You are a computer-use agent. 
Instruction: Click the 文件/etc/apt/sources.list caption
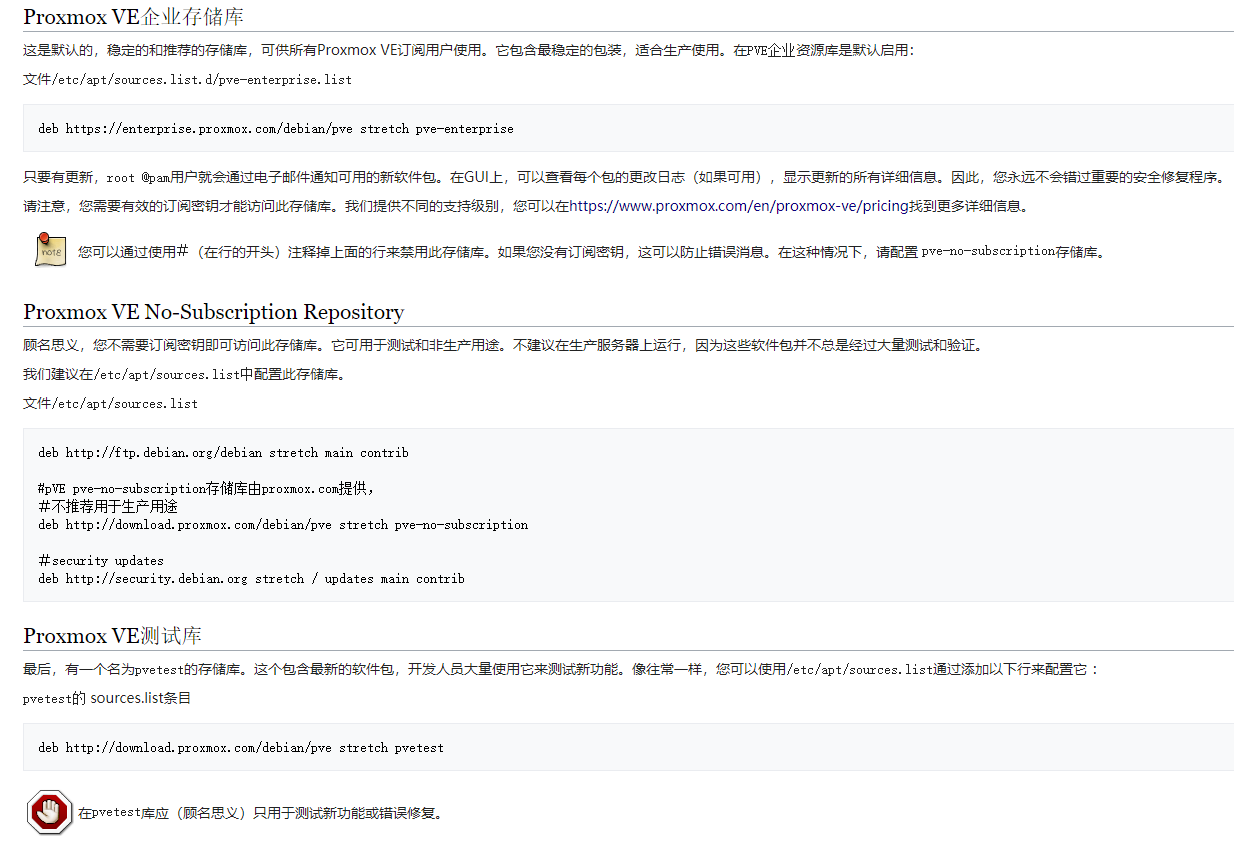(x=110, y=404)
